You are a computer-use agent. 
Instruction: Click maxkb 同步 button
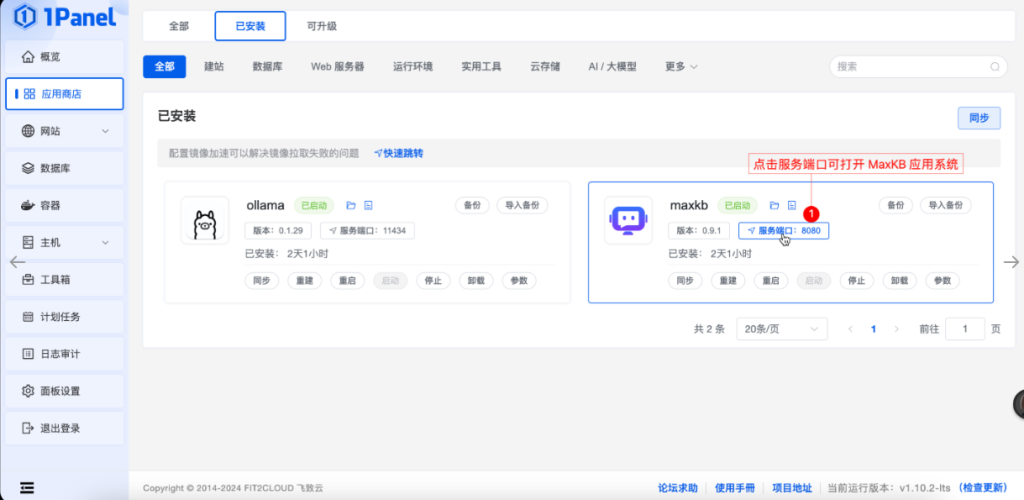point(685,281)
